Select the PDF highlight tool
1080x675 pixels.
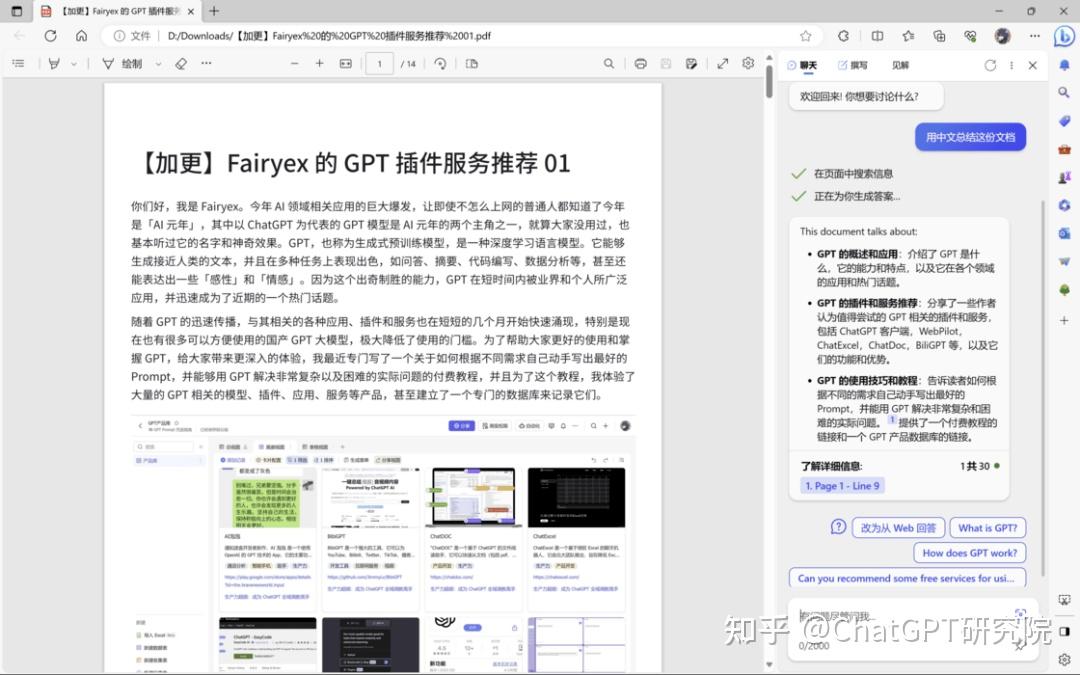pos(54,63)
